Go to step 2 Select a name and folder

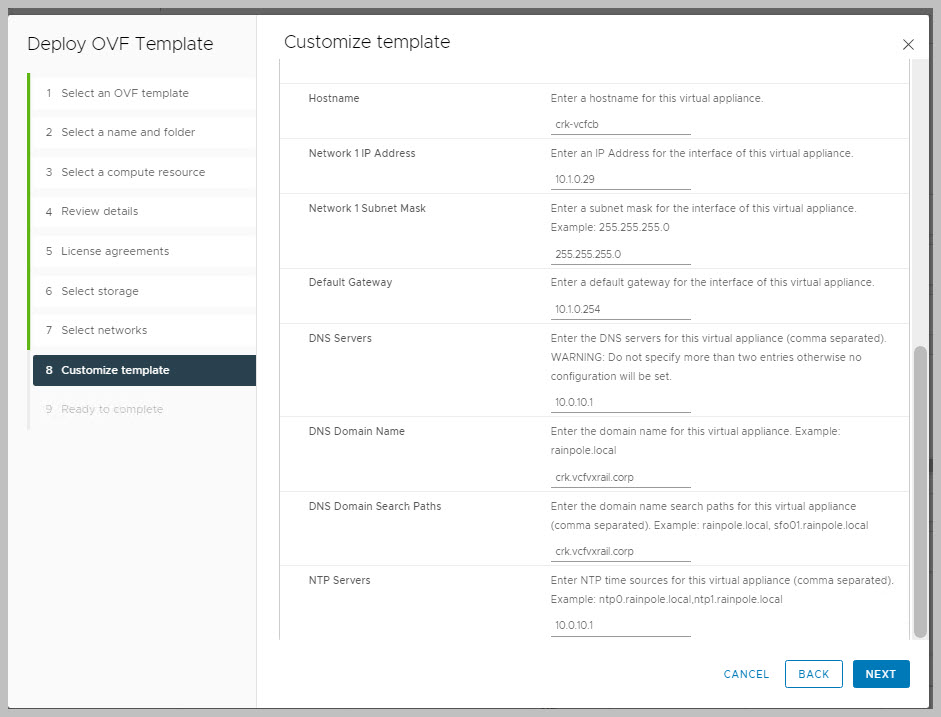pos(127,132)
